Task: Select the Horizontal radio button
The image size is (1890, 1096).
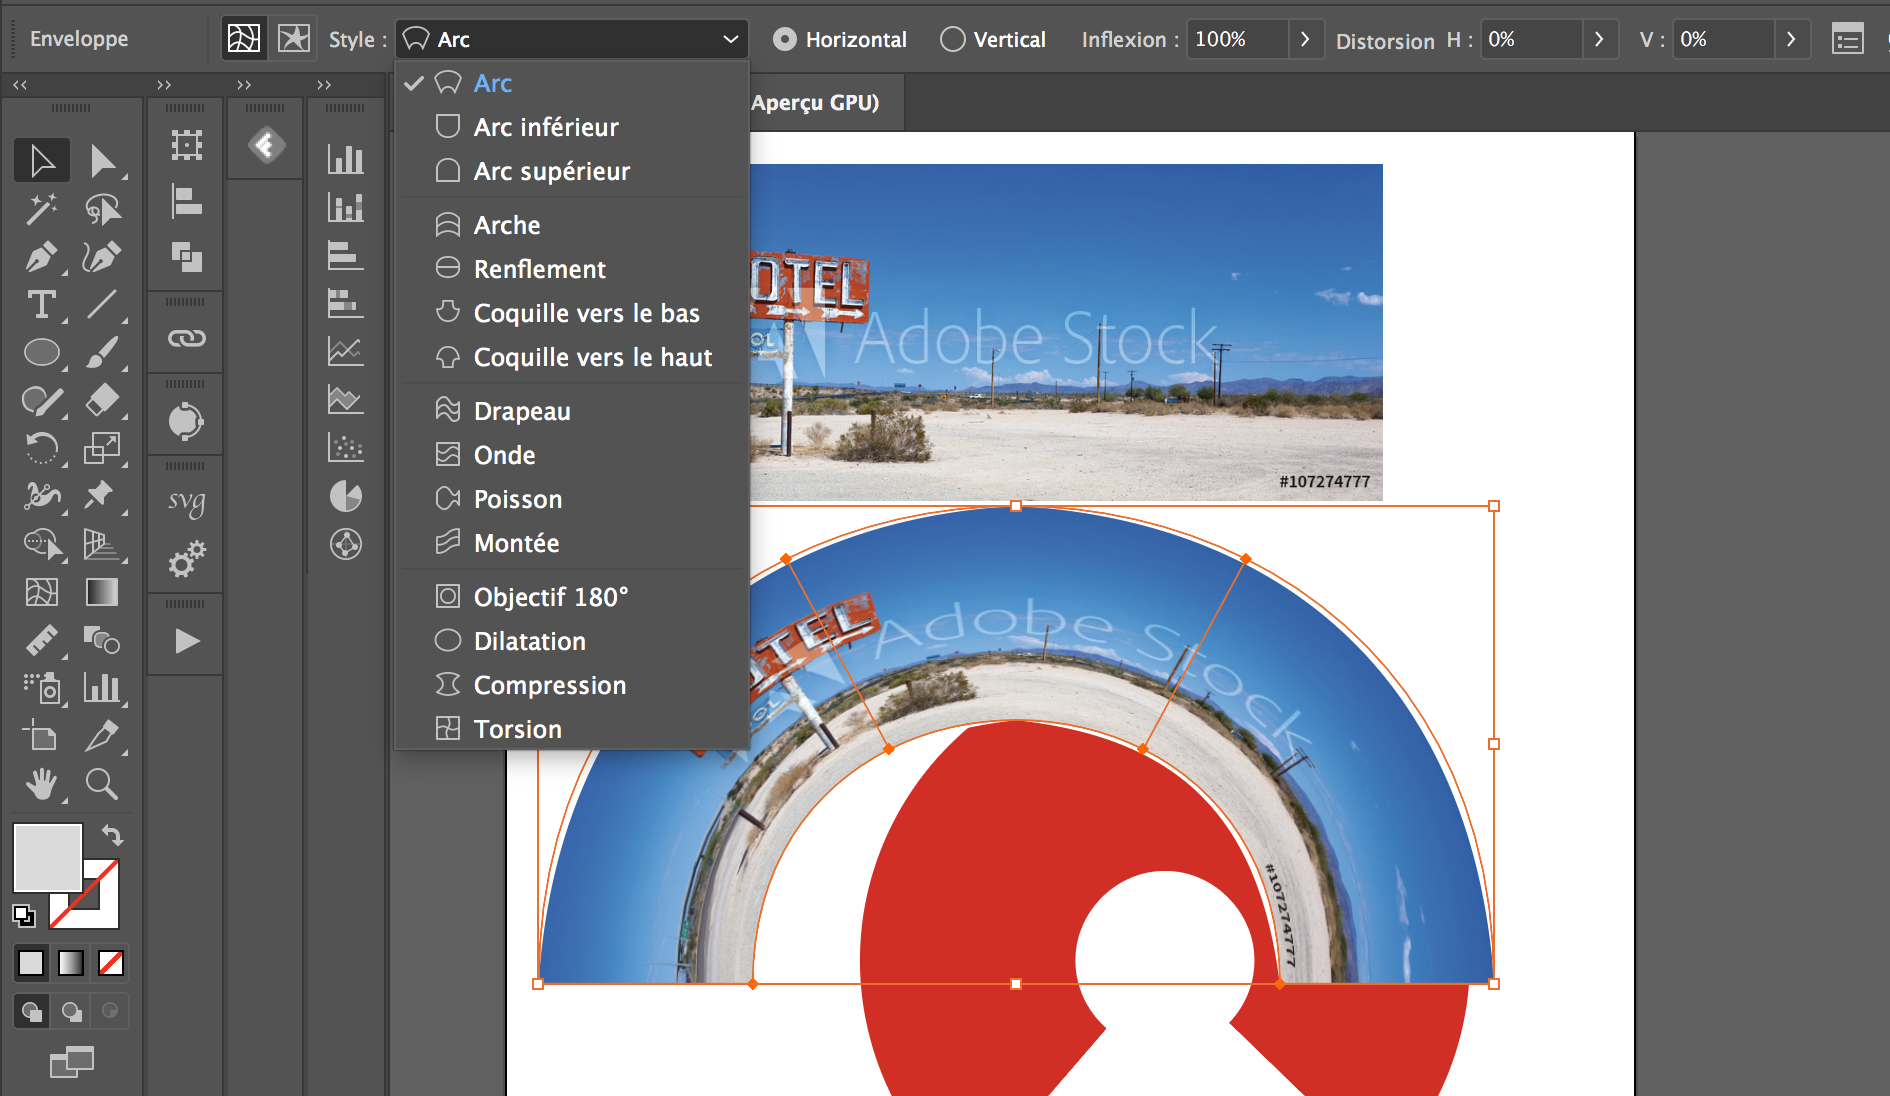Action: point(784,39)
